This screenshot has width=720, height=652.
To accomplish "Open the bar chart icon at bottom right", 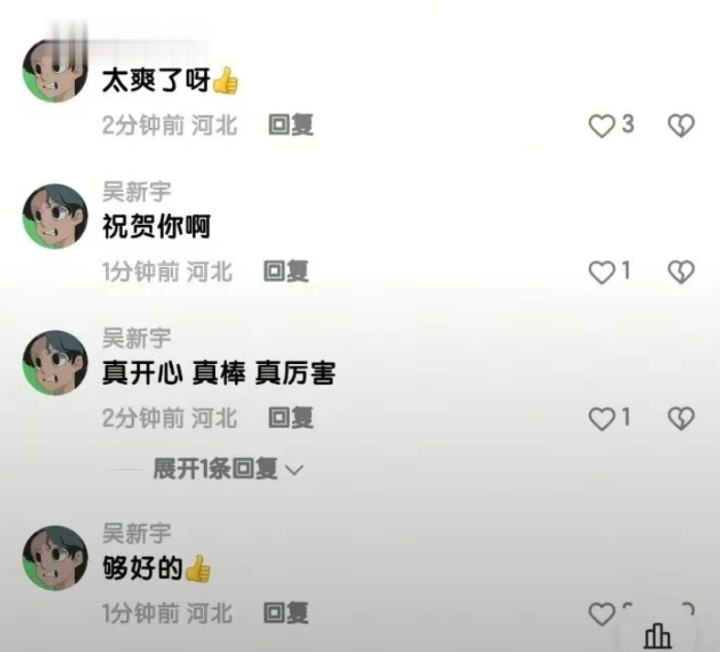I will click(658, 636).
